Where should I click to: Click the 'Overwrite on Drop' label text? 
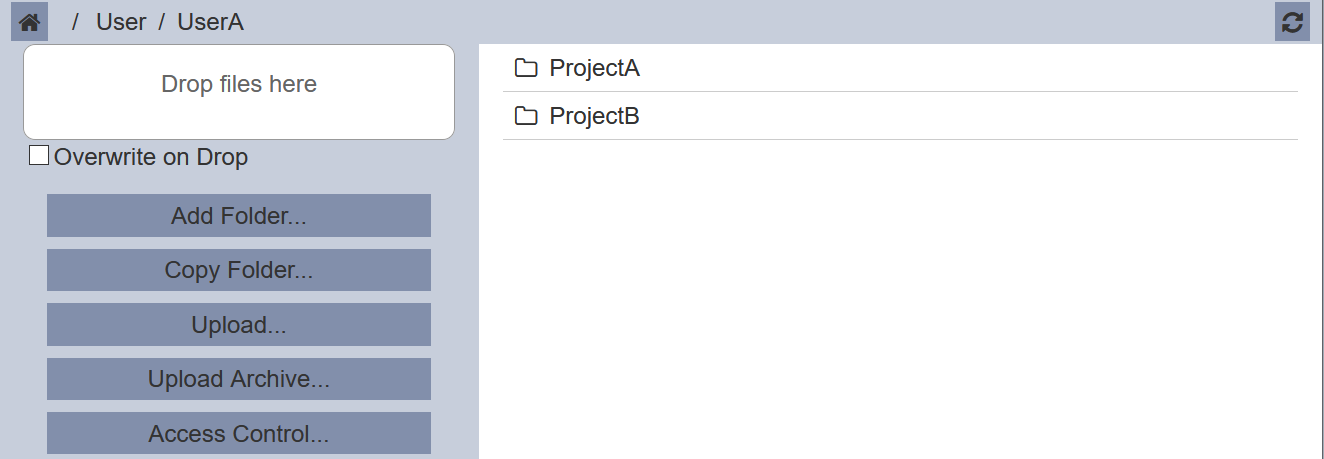(151, 157)
